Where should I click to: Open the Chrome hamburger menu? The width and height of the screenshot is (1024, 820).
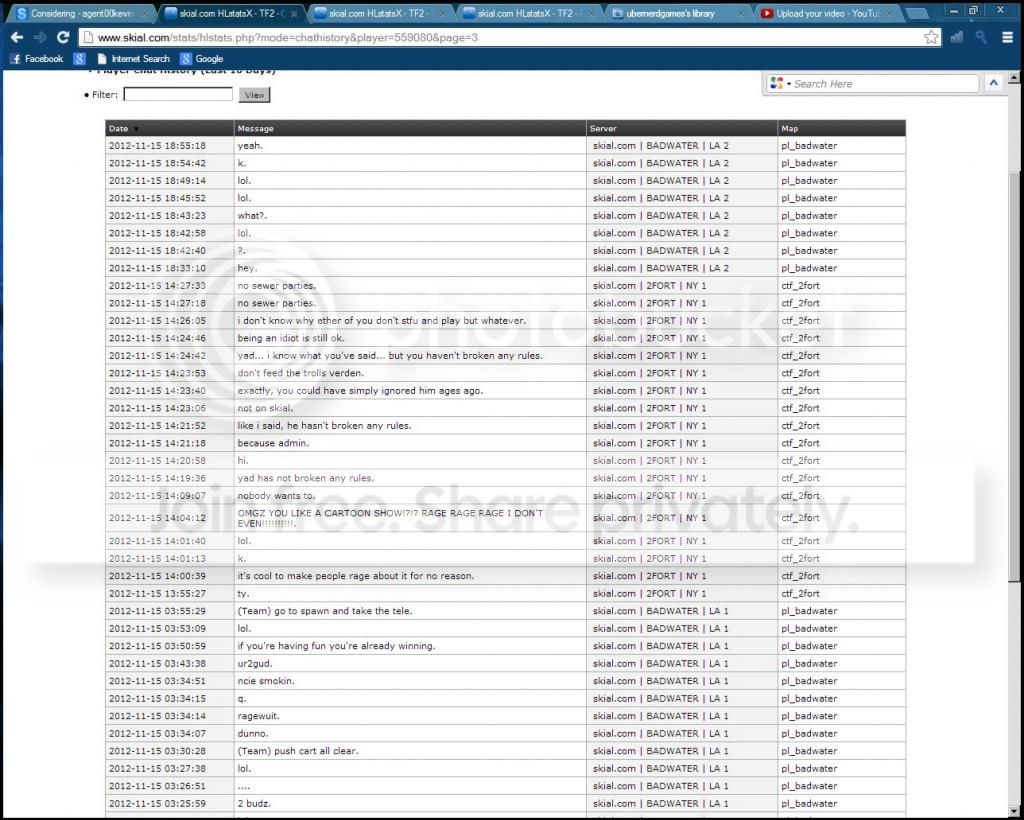[x=1008, y=37]
